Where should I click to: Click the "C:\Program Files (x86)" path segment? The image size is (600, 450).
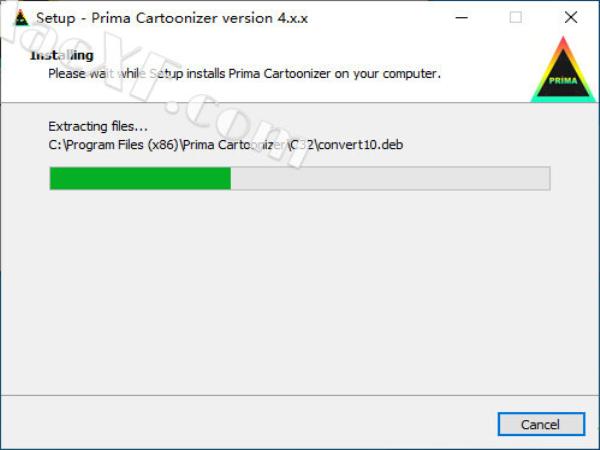coord(114,145)
